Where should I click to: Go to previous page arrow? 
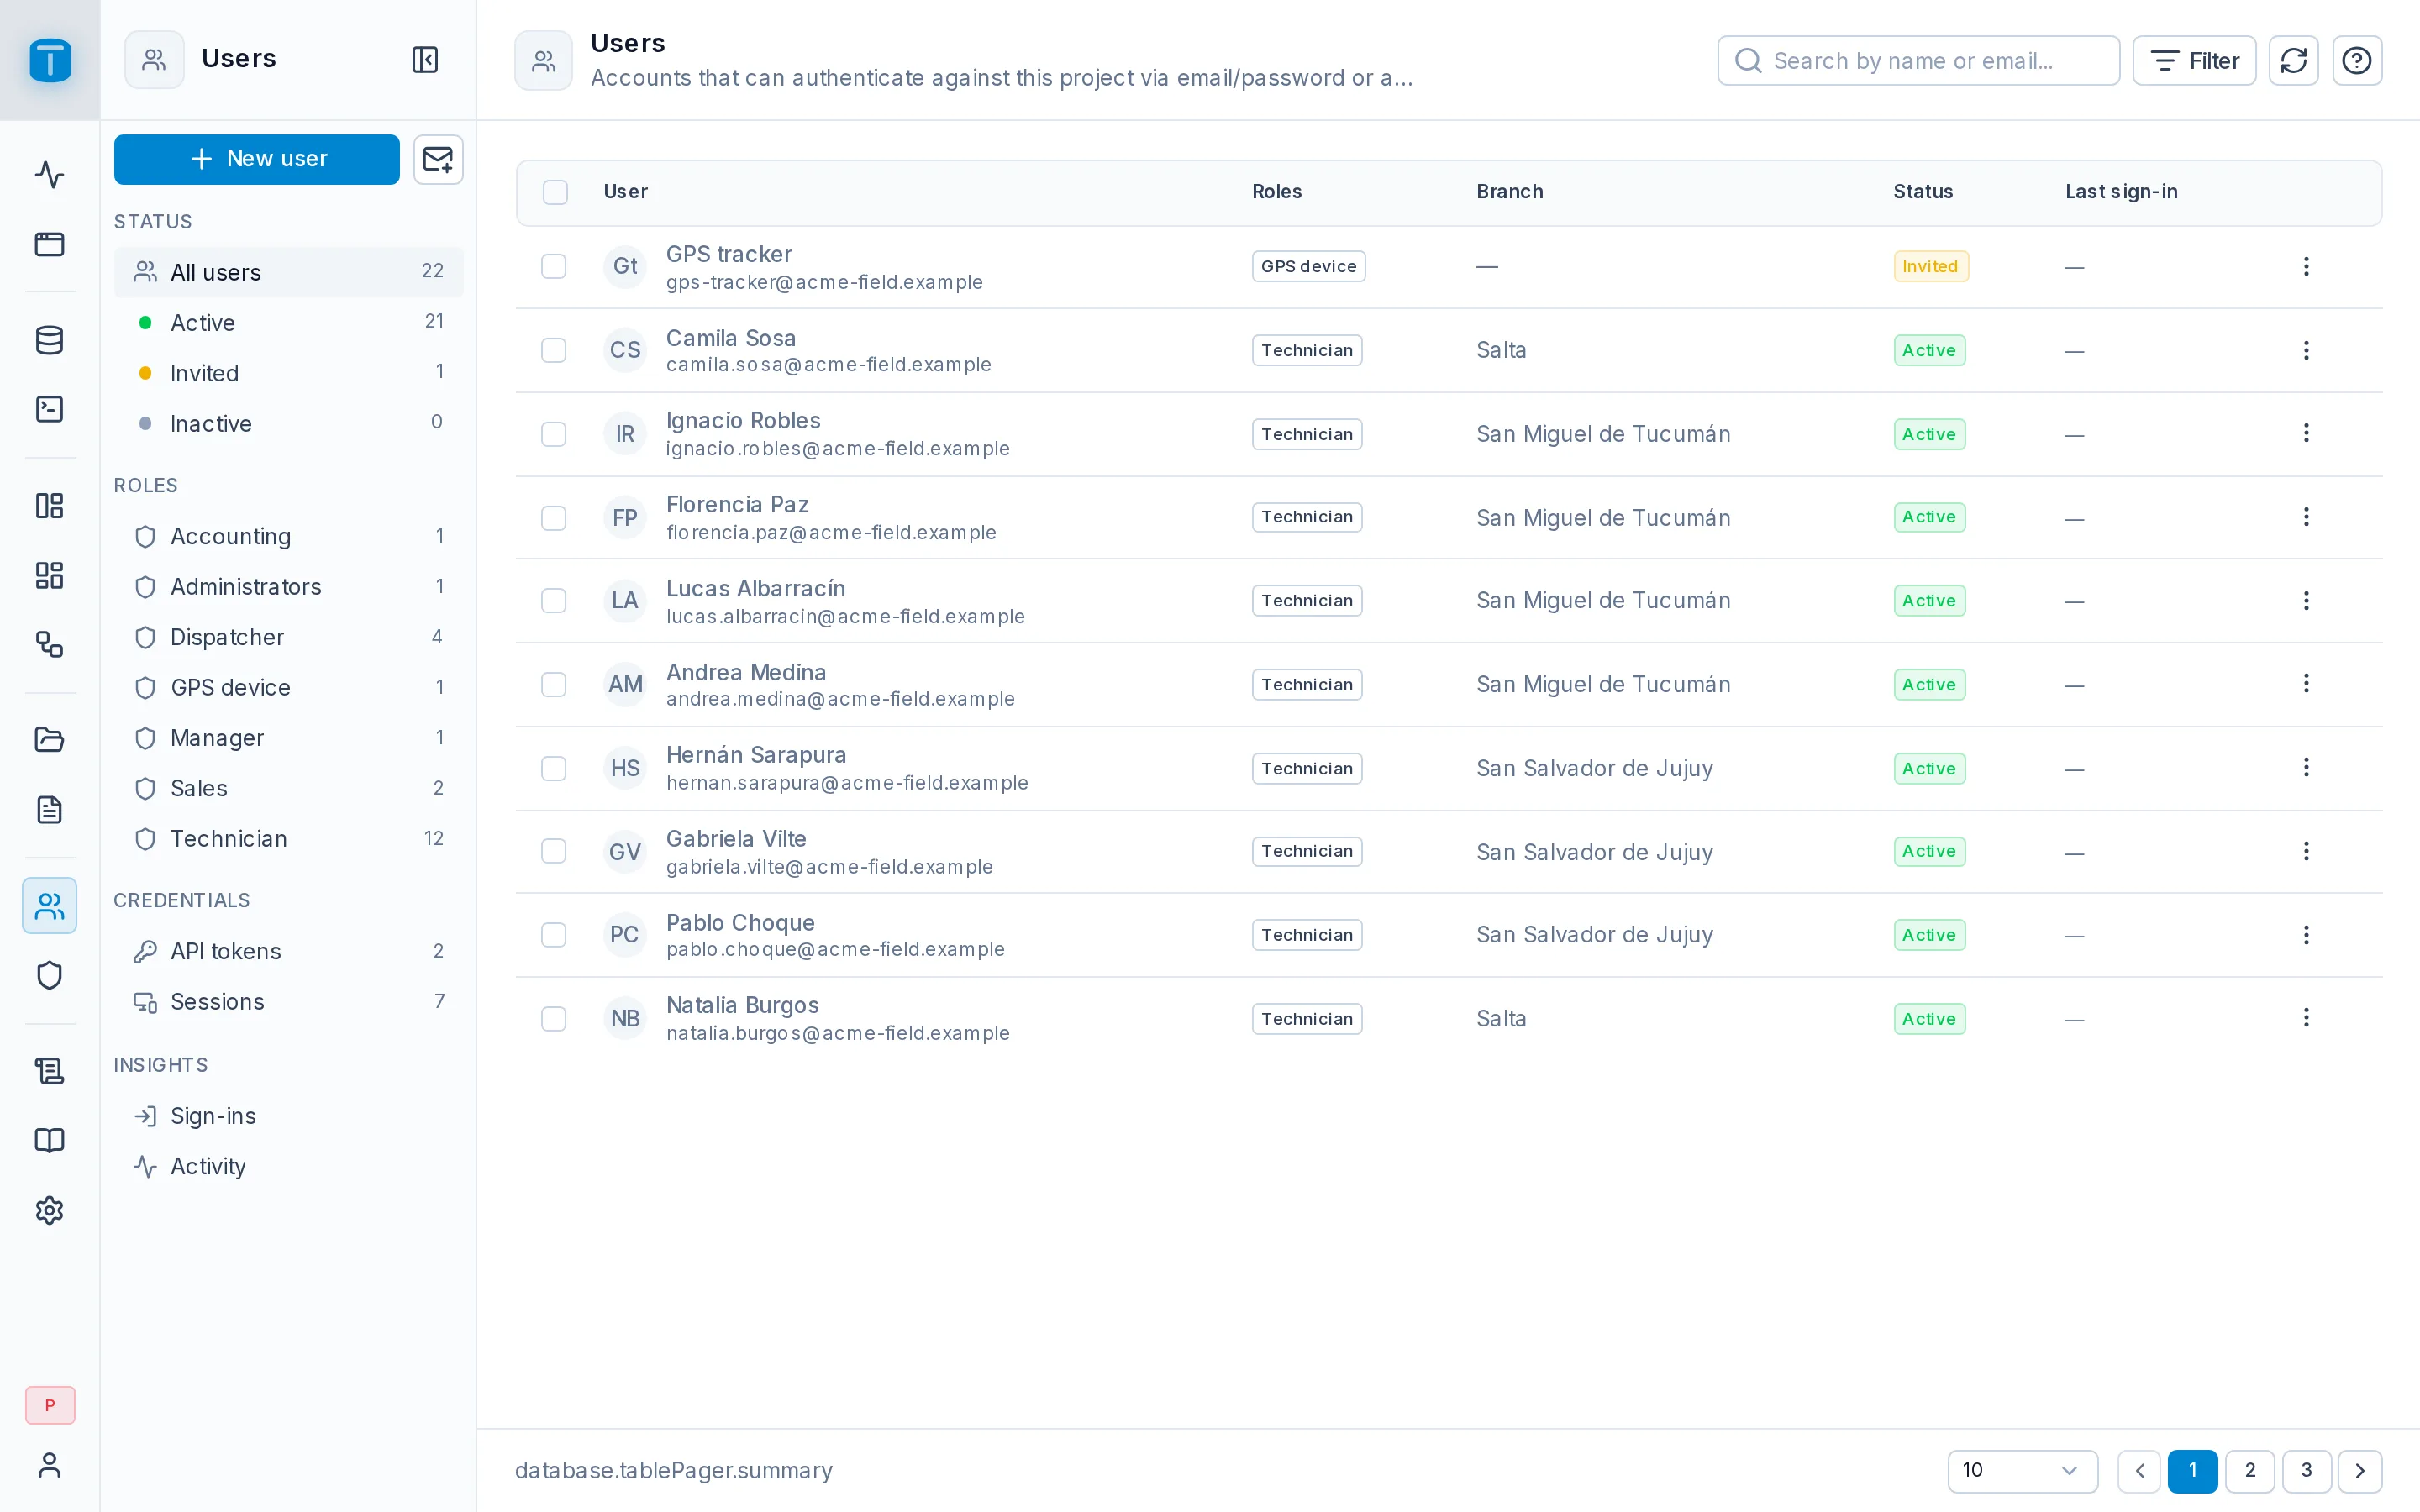click(2139, 1470)
